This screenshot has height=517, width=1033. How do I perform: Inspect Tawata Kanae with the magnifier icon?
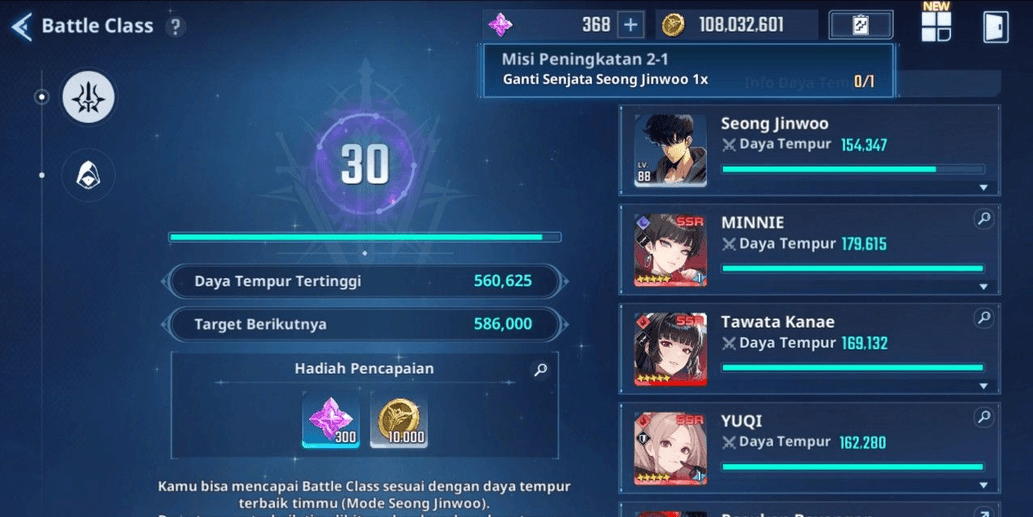(984, 318)
